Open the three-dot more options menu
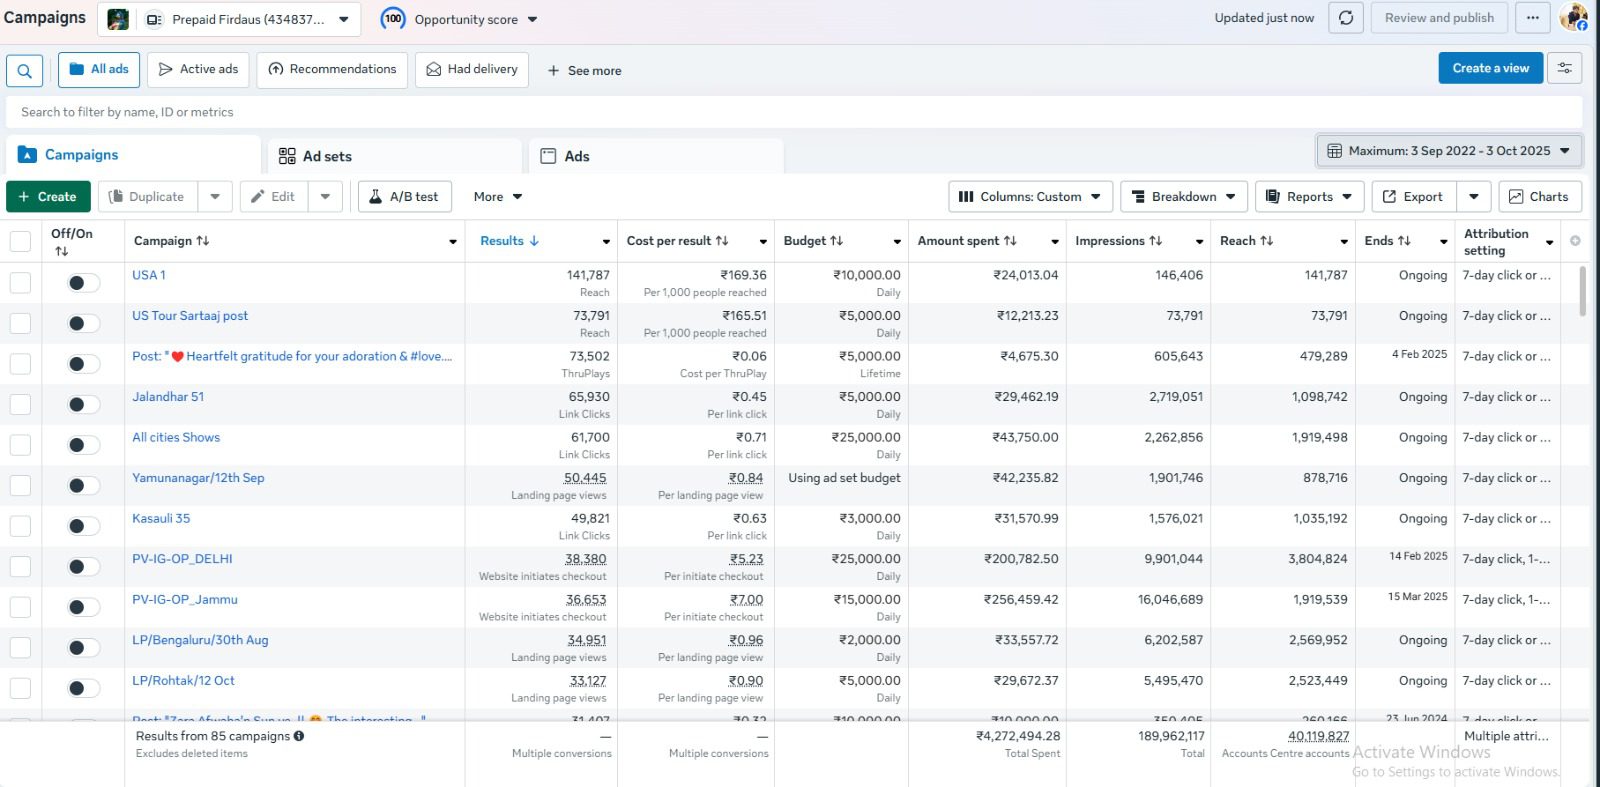The image size is (1600, 787). pyautogui.click(x=1532, y=18)
